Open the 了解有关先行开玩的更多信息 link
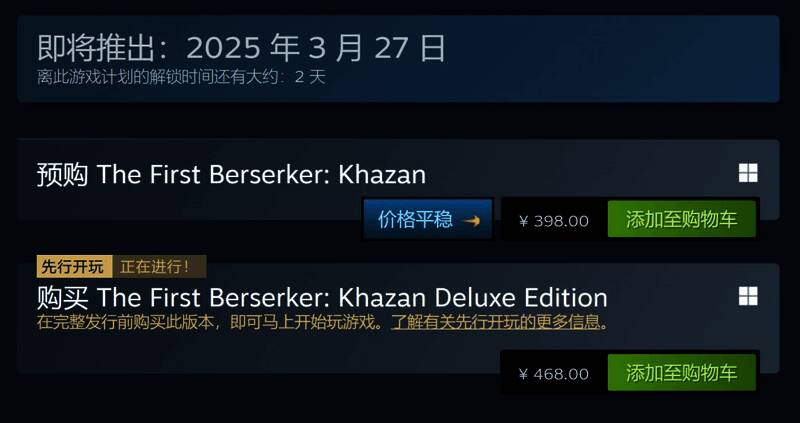The height and width of the screenshot is (423, 800). (x=495, y=322)
